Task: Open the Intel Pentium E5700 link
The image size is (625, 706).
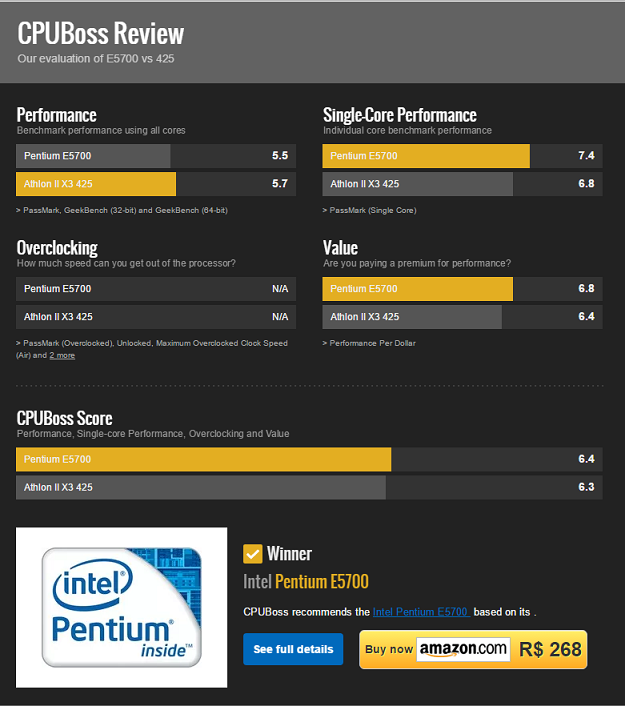Action: pyautogui.click(x=420, y=611)
